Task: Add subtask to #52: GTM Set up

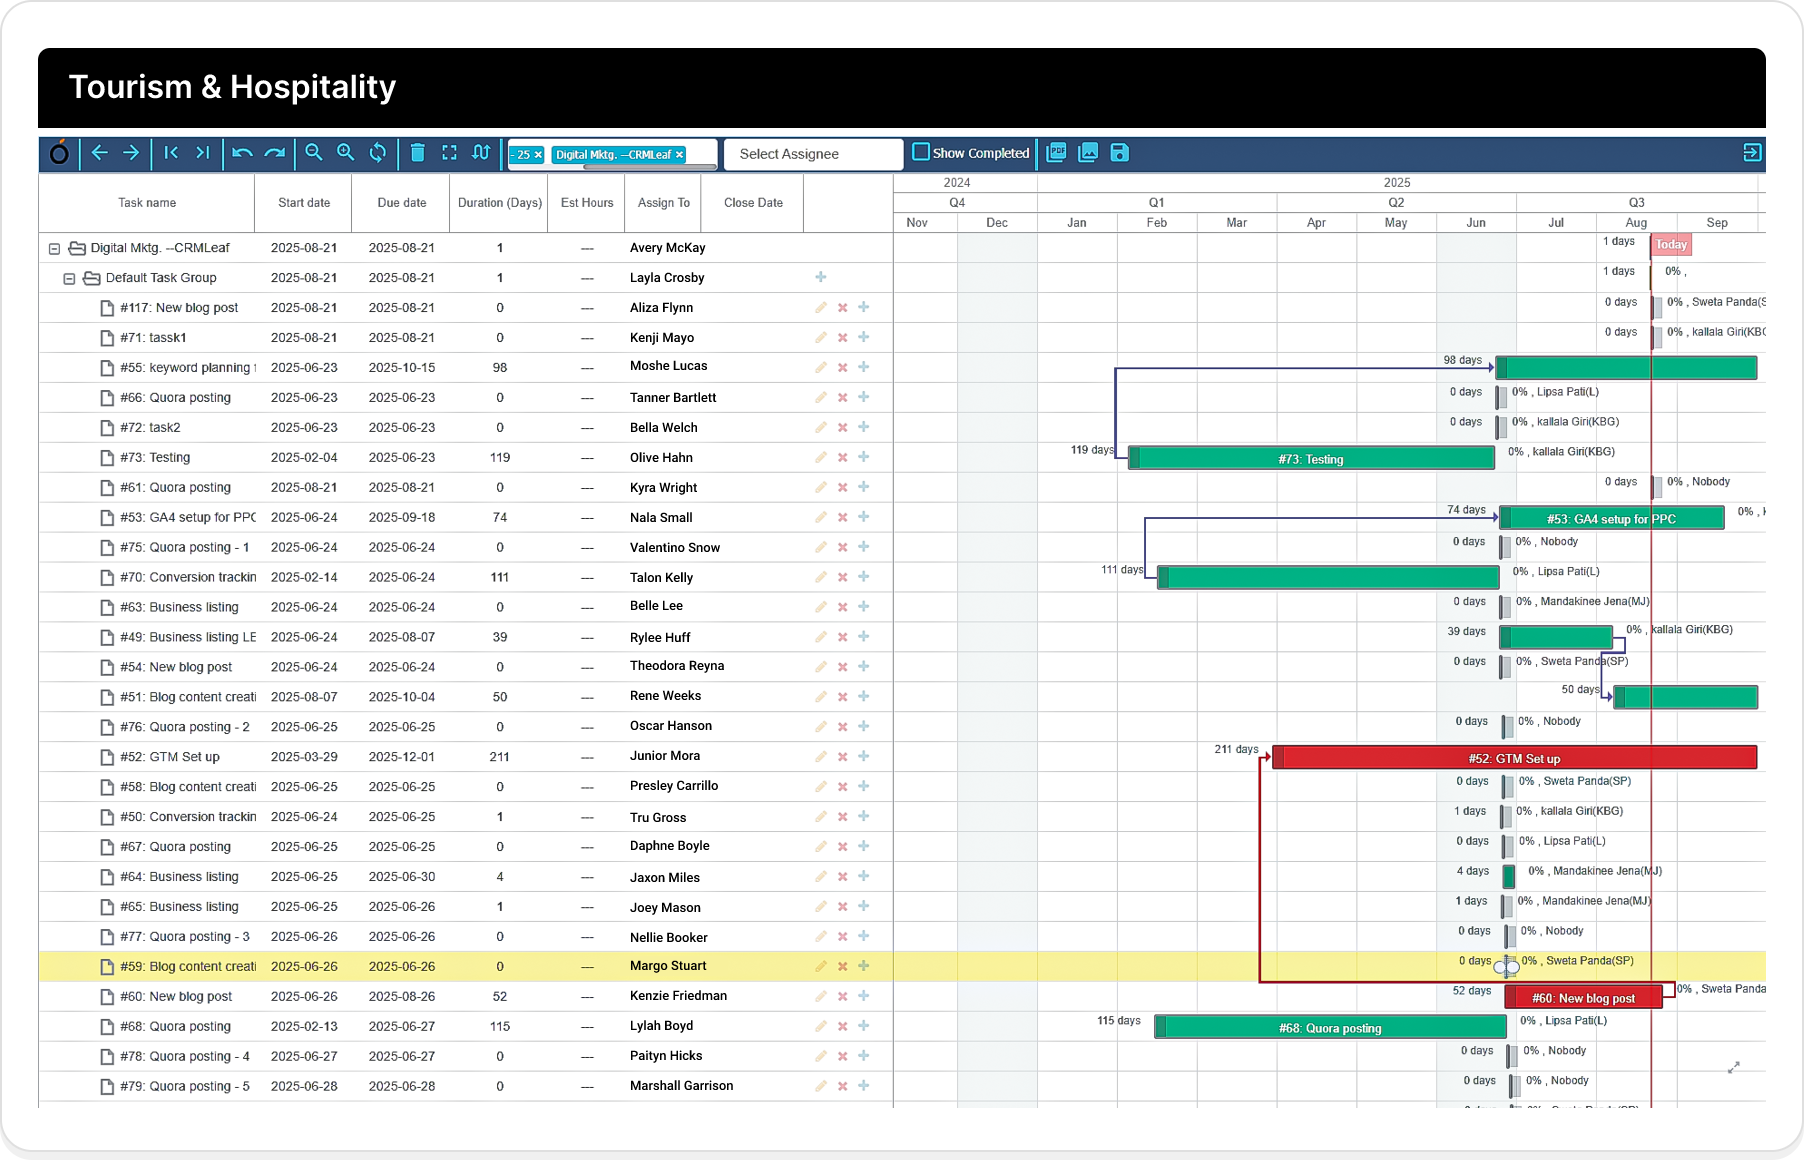Action: pyautogui.click(x=864, y=756)
